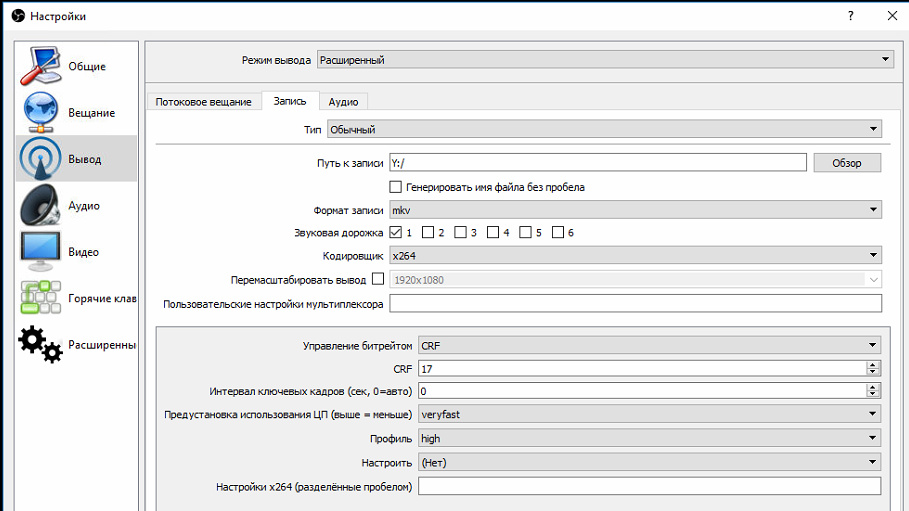
Task: Open the Режим вывода dropdown
Action: coord(605,59)
